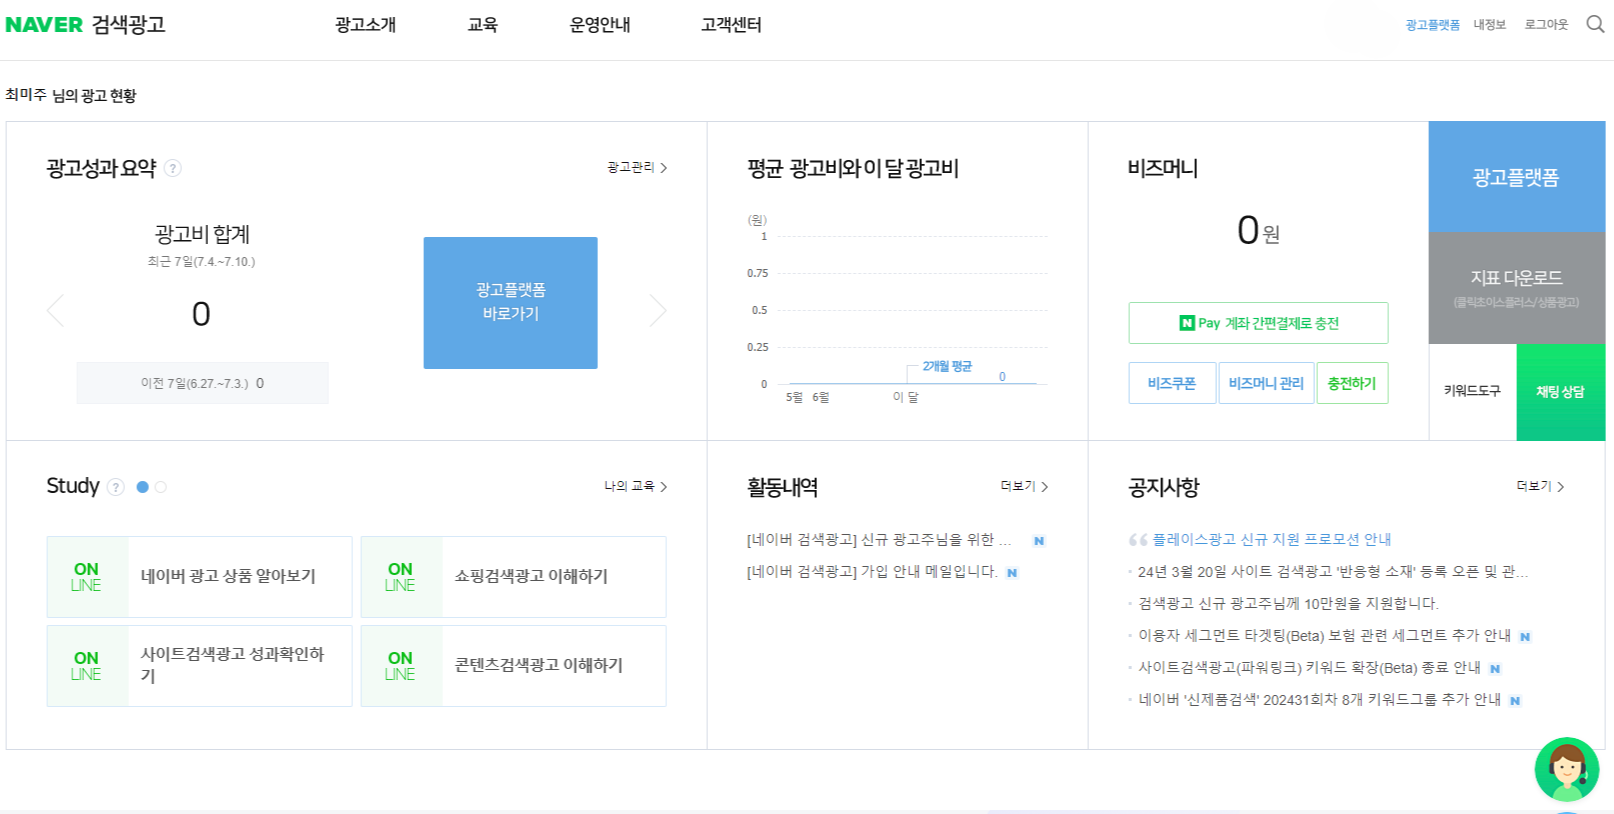1614x814 pixels.
Task: Expand 활동내역 더보기
Action: (x=1024, y=486)
